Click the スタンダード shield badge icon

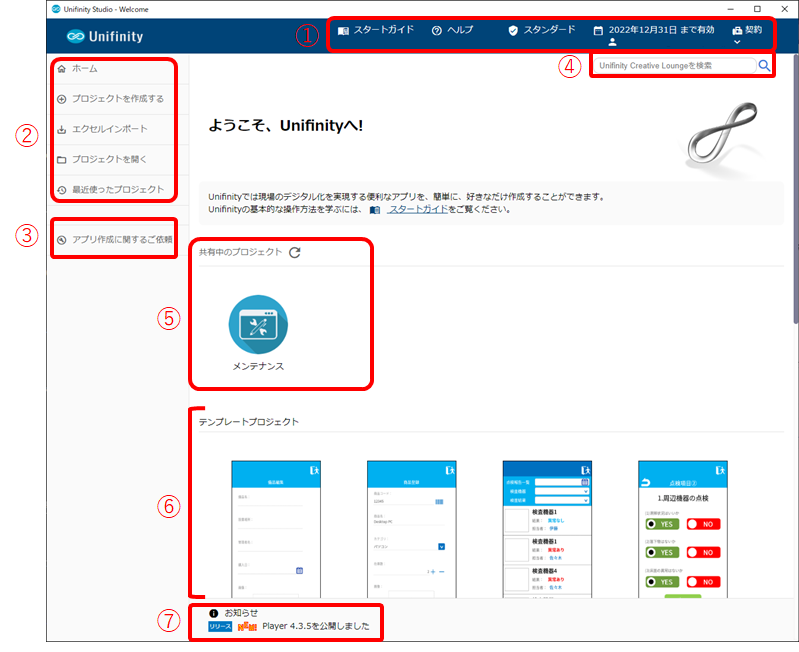[x=513, y=31]
